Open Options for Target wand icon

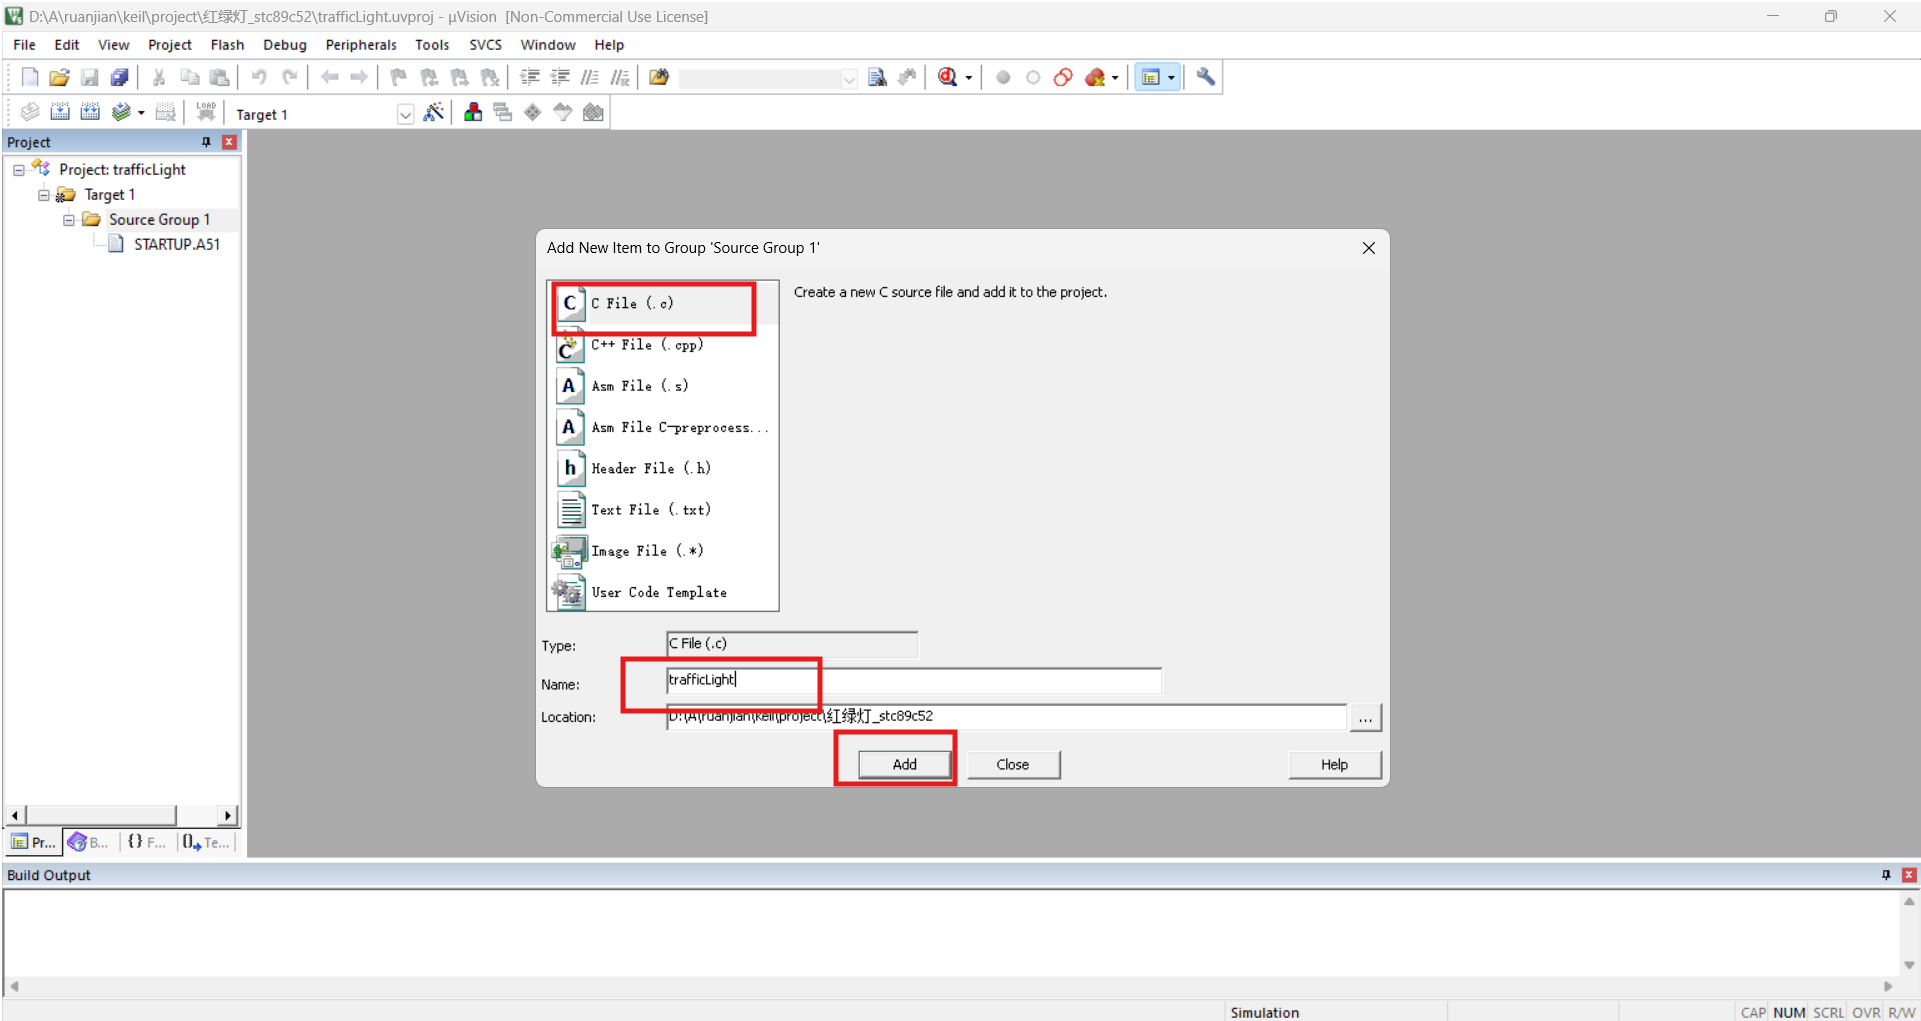point(434,112)
